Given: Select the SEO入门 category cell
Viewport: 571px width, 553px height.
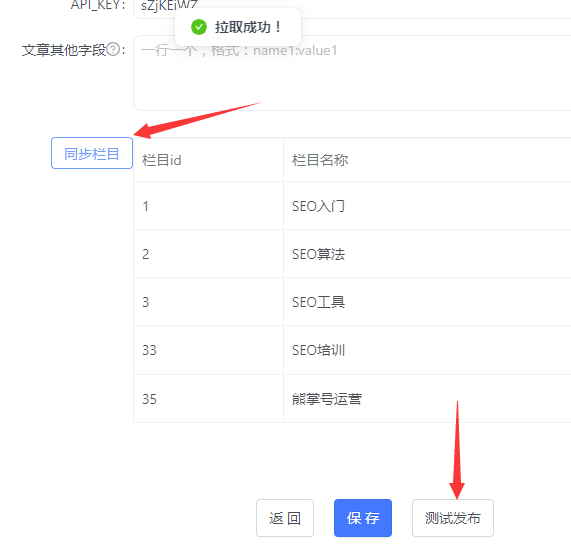Looking at the screenshot, I should coord(427,206).
